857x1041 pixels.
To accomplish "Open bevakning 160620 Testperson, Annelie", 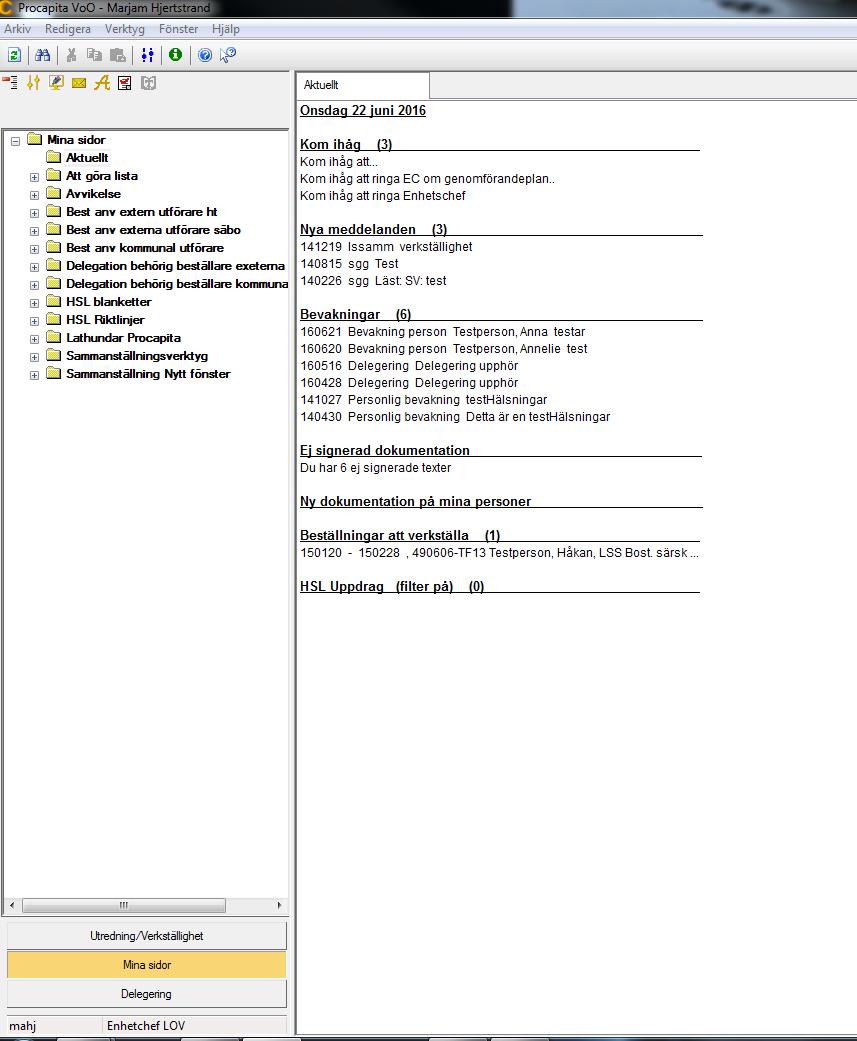I will [443, 349].
